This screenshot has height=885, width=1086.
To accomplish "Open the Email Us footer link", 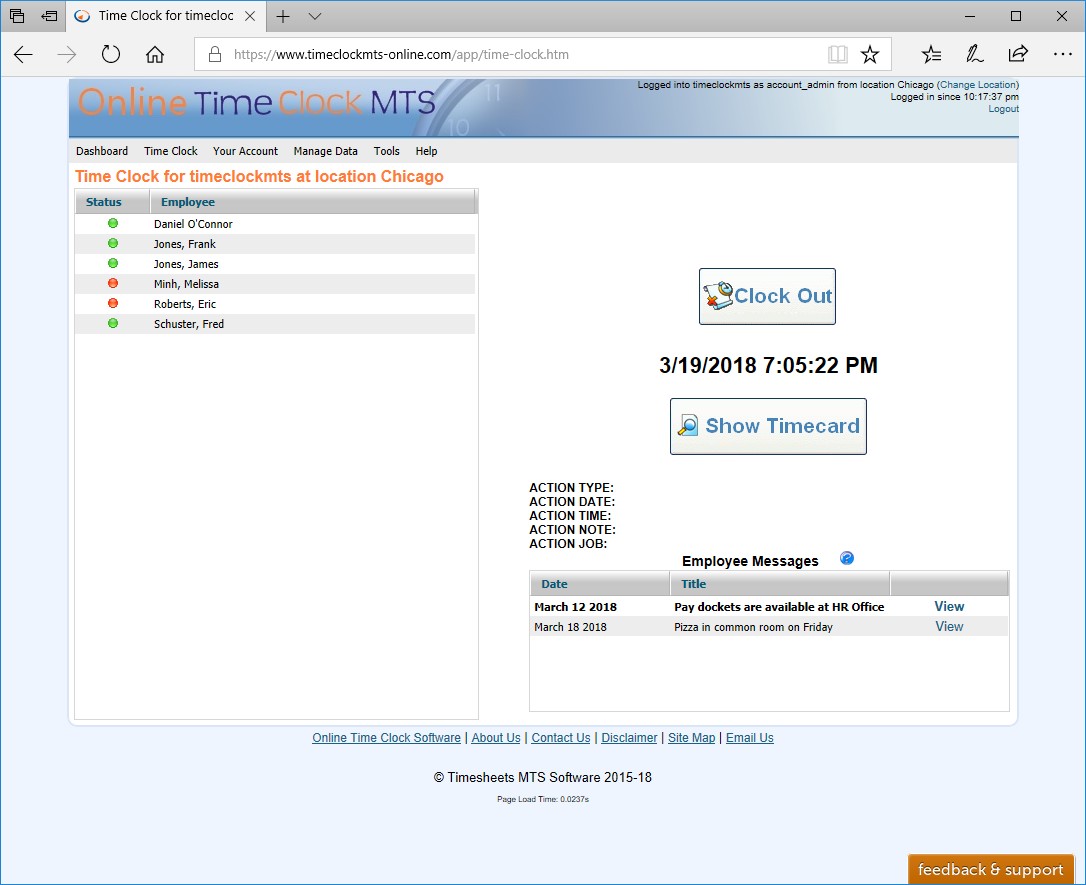I will click(749, 738).
